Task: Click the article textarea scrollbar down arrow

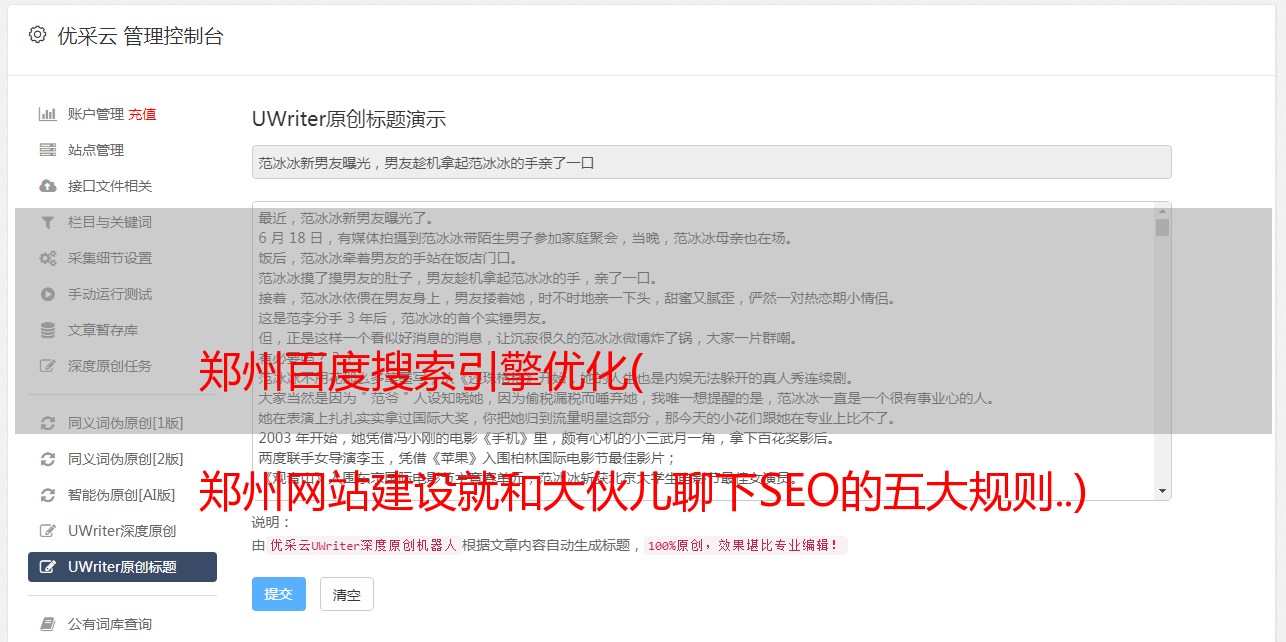Action: (1162, 491)
